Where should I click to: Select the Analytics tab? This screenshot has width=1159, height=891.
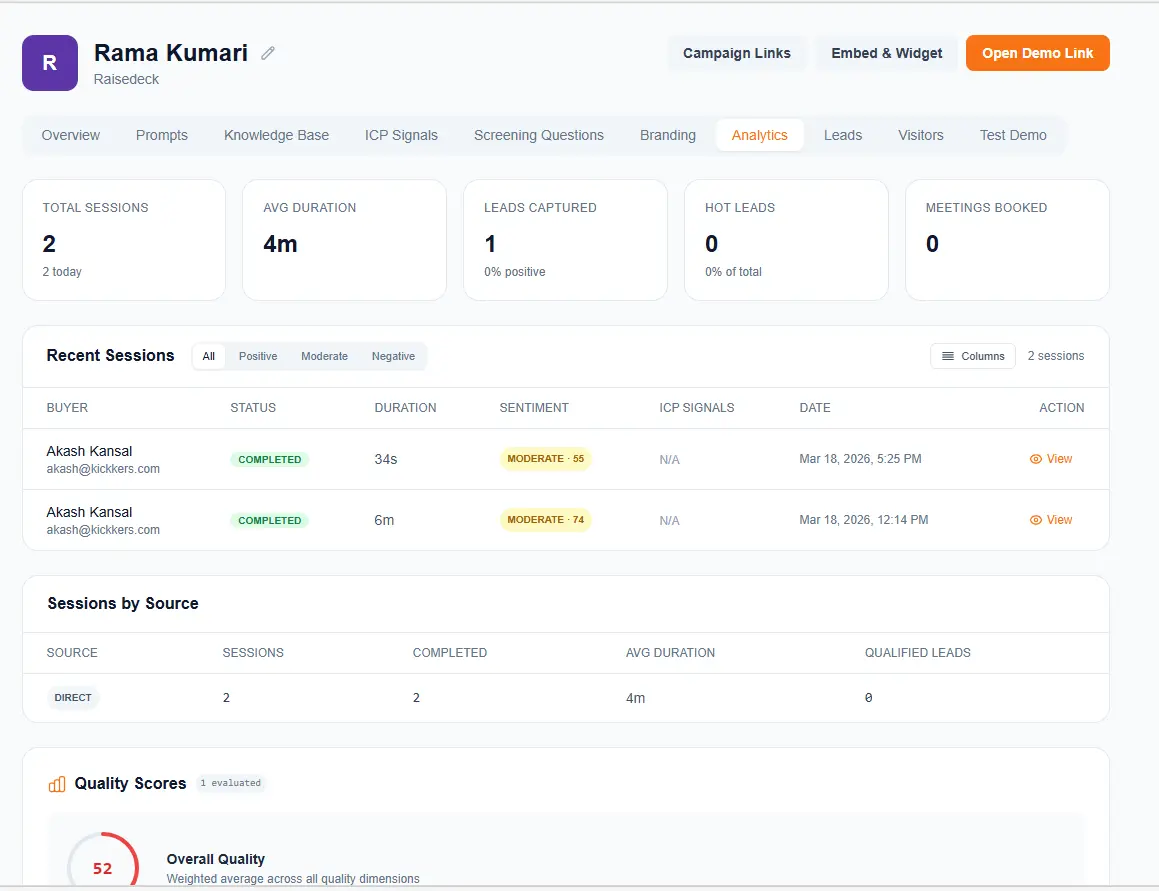click(x=759, y=135)
